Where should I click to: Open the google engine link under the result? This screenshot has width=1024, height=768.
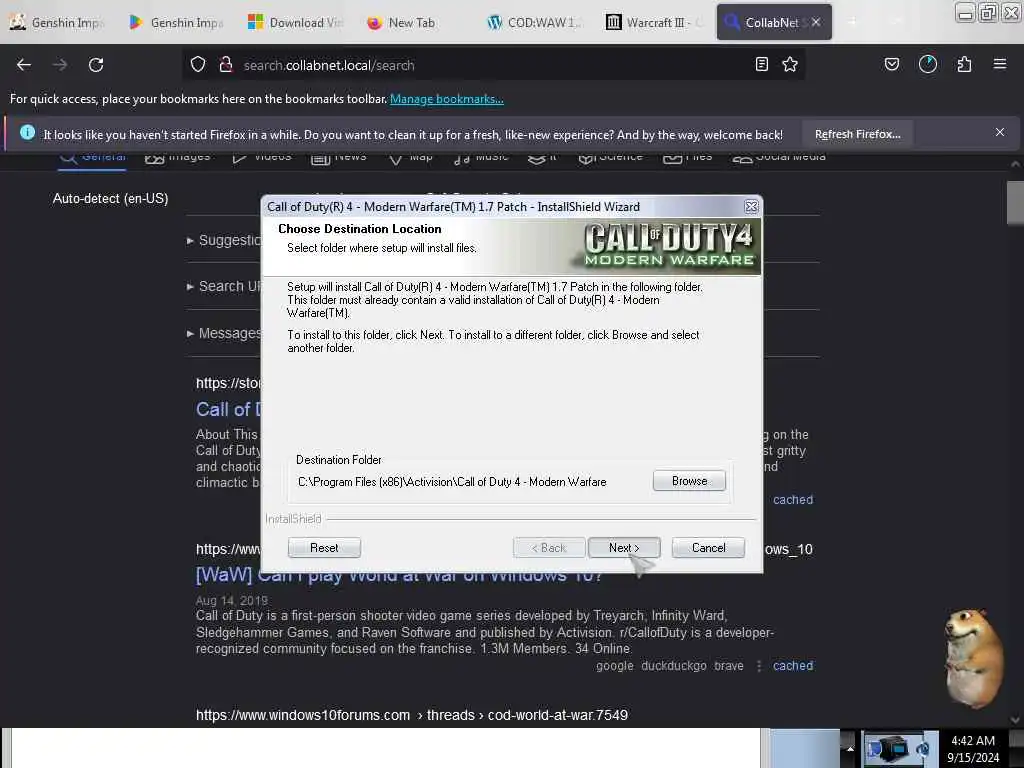[x=615, y=665]
